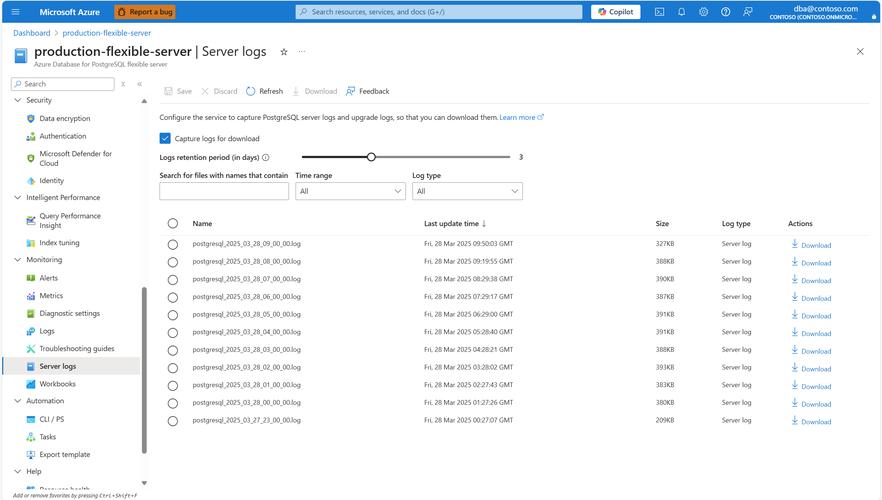882x500 pixels.
Task: Open the notifications bell
Action: tap(681, 12)
